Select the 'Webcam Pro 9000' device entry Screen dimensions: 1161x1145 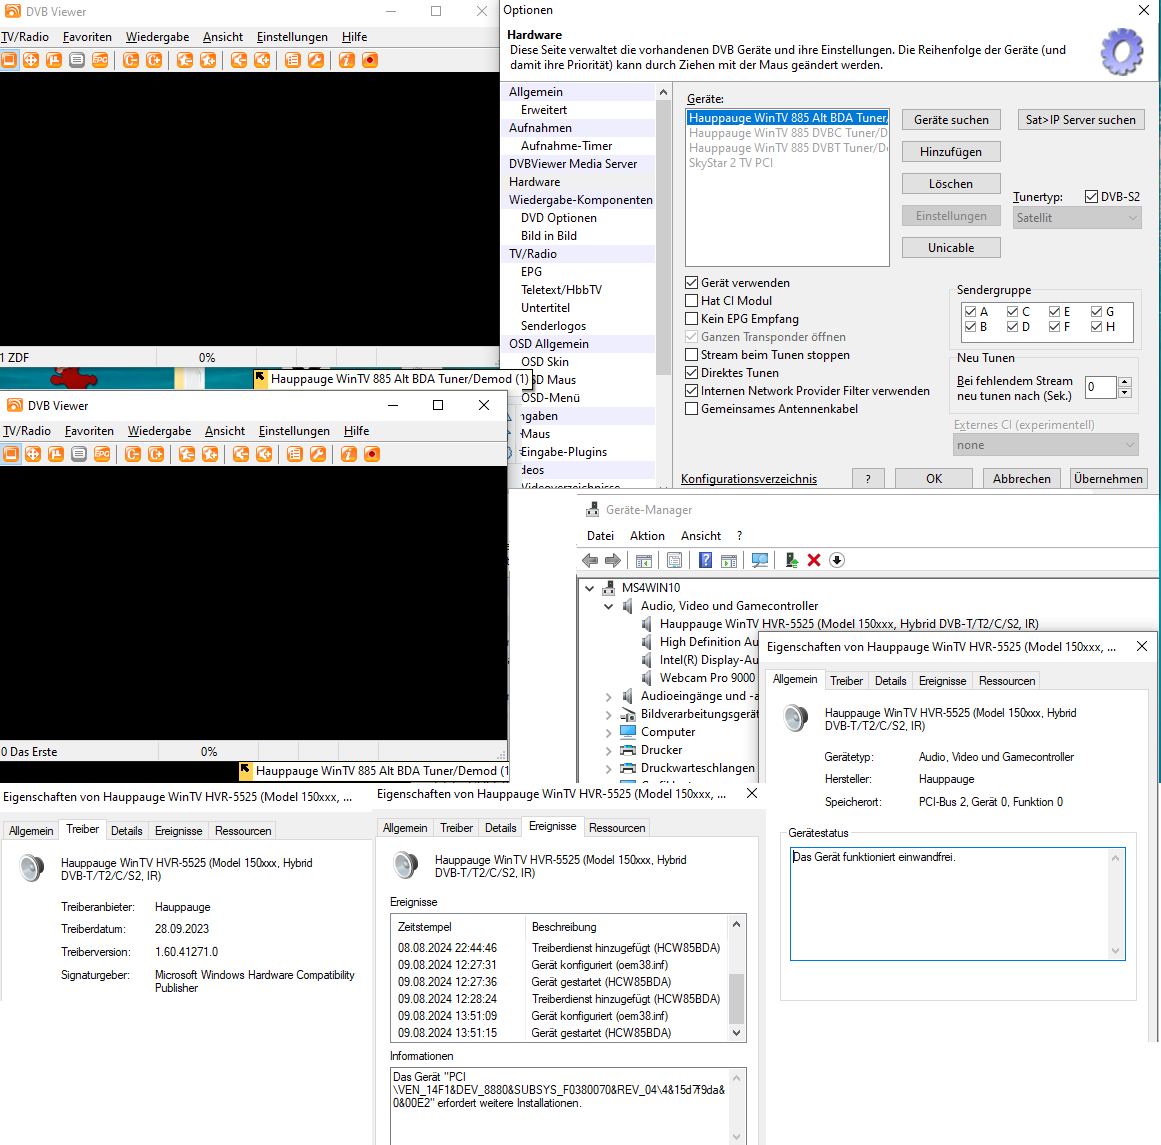pyautogui.click(x=707, y=678)
